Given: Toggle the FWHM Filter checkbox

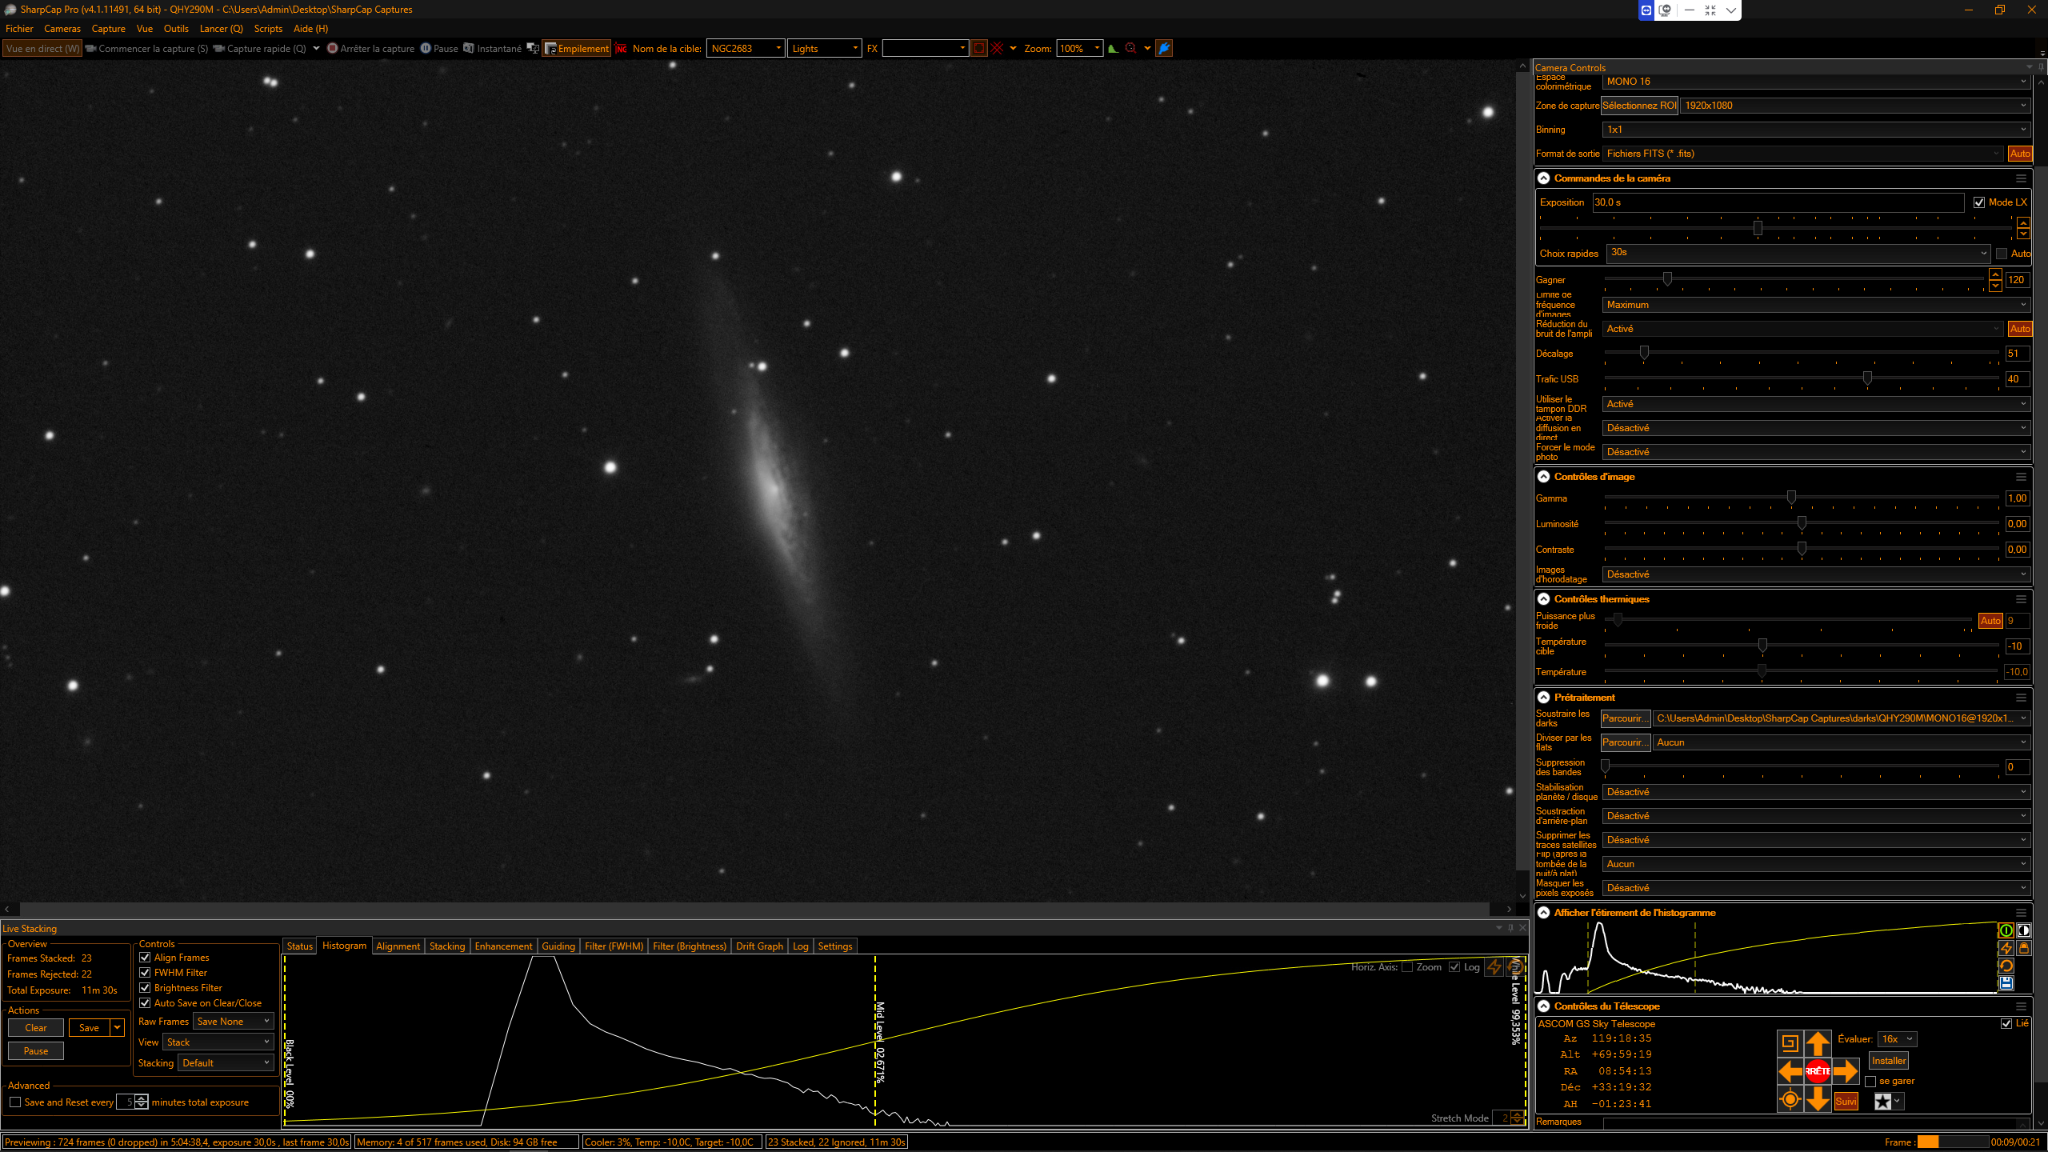Looking at the screenshot, I should click(145, 973).
